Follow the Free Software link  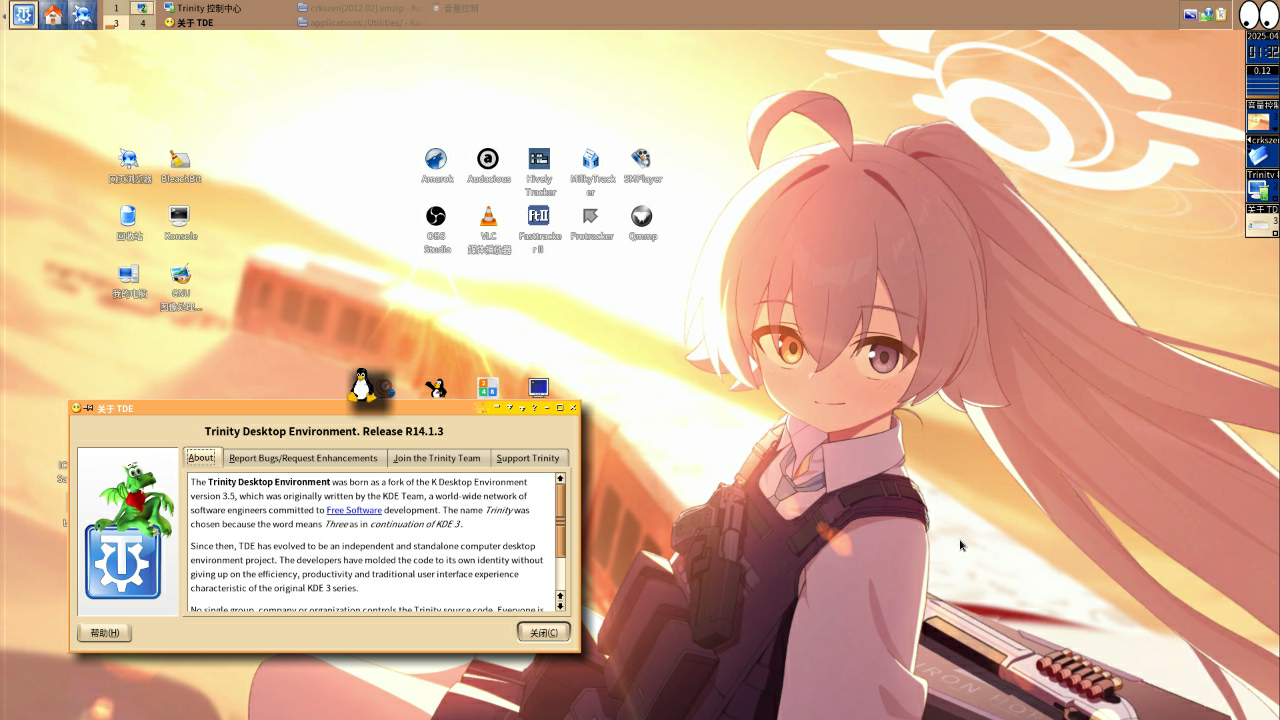(x=354, y=510)
